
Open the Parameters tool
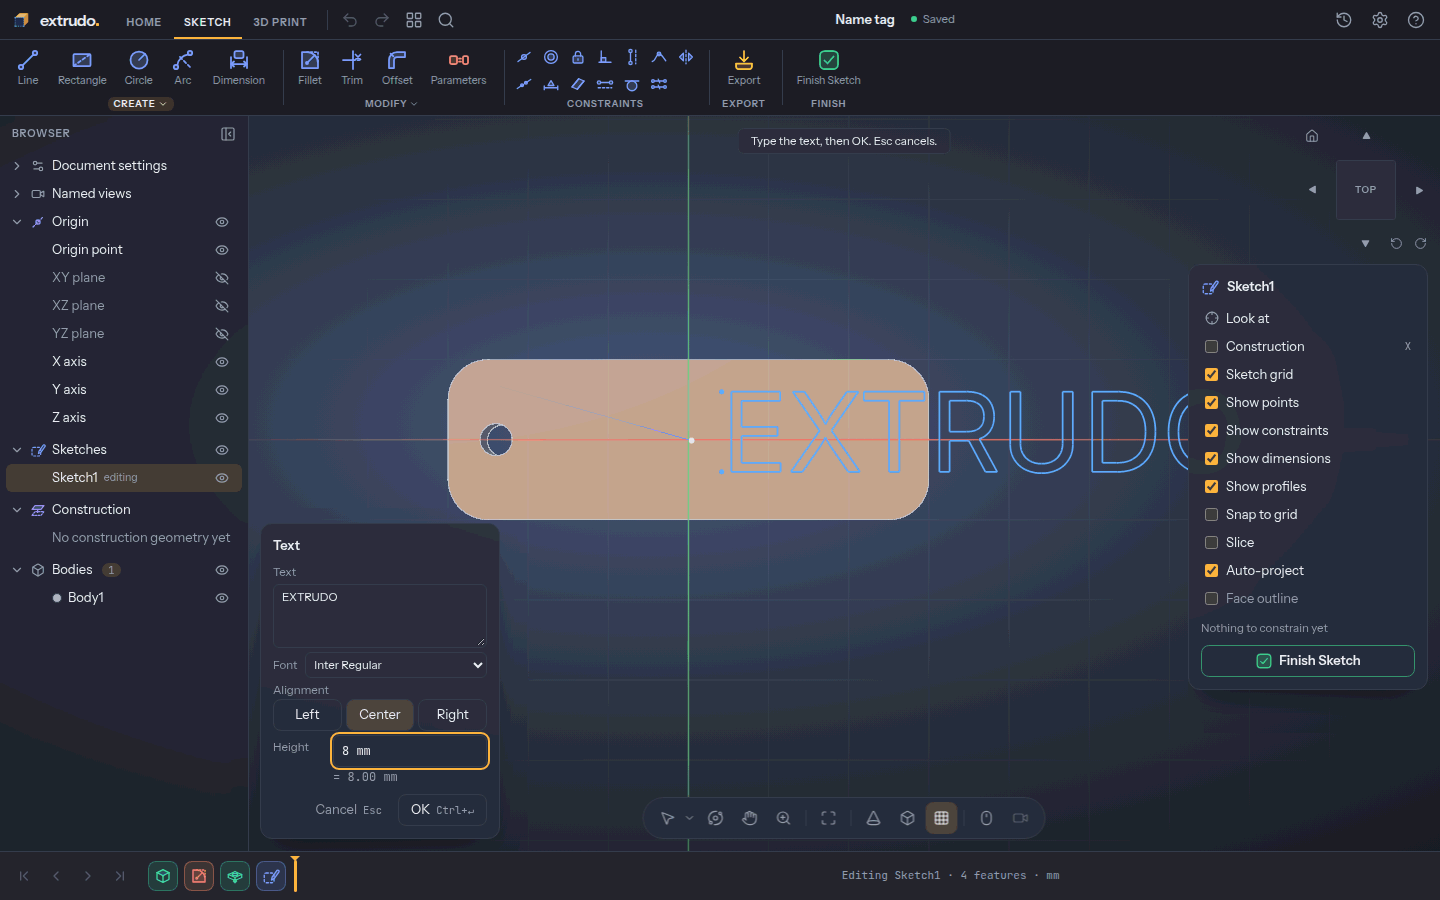tap(459, 68)
